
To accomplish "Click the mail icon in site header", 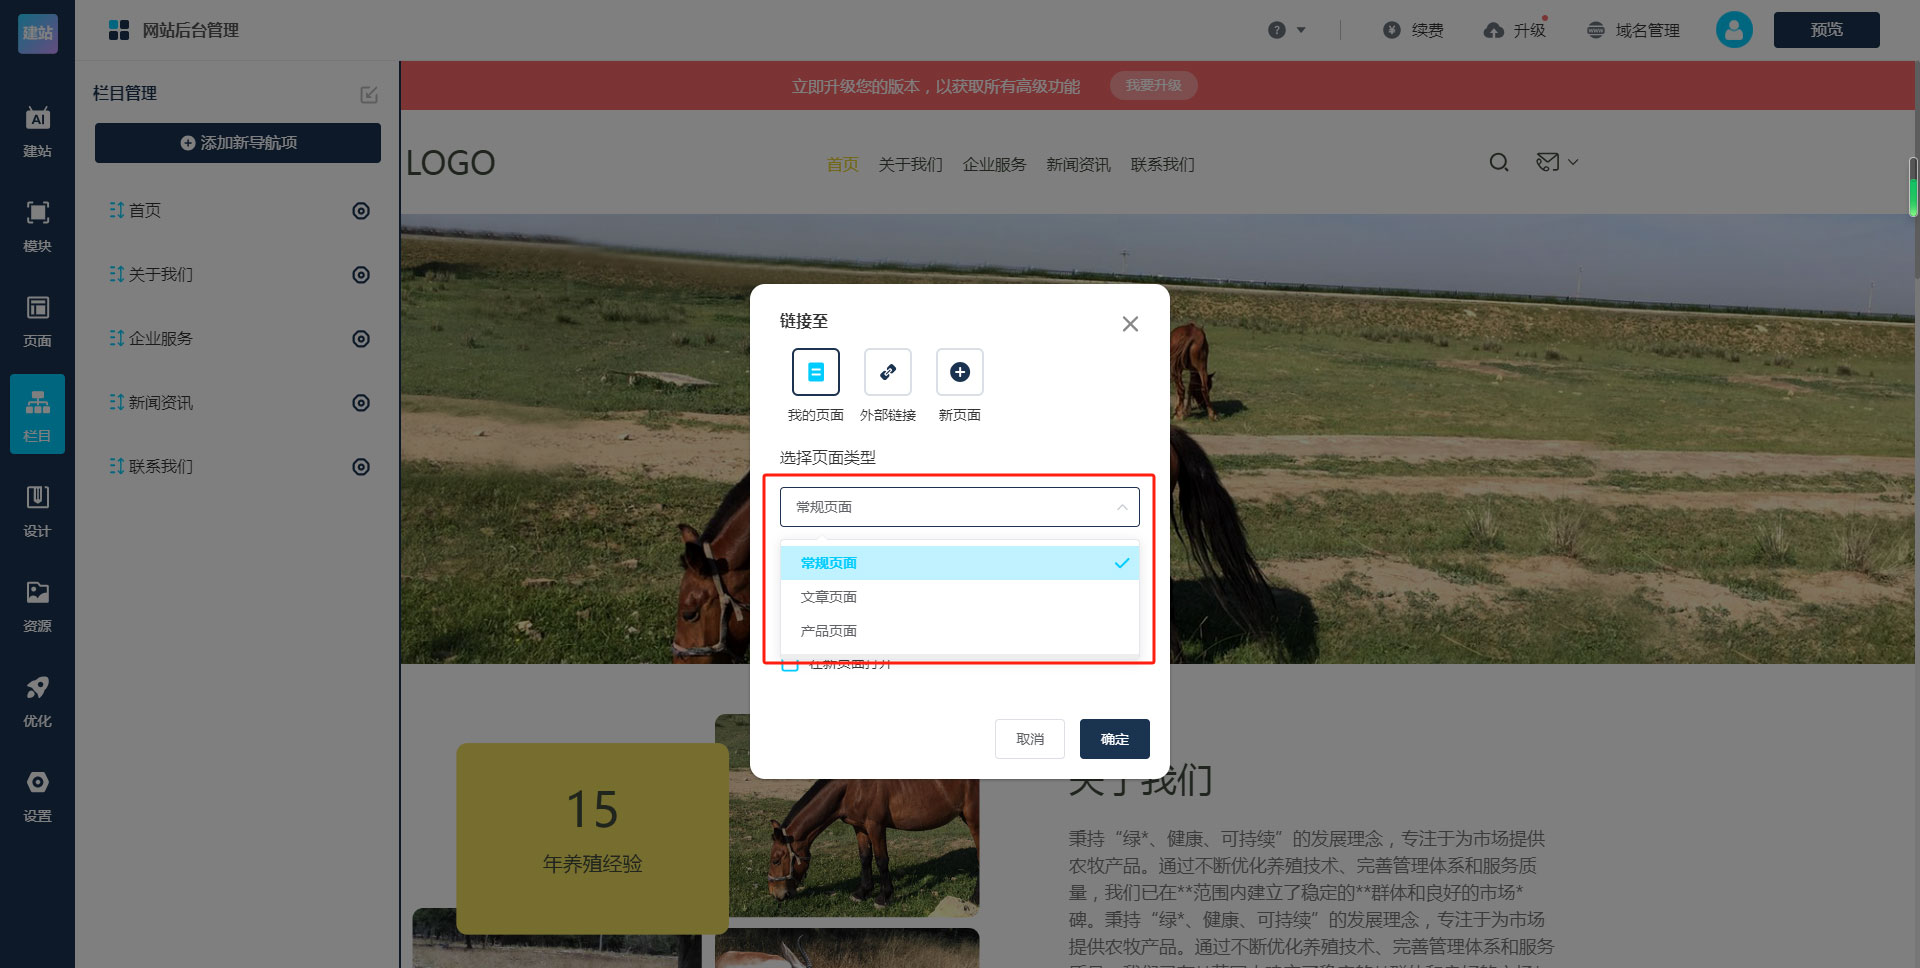I will pos(1547,162).
